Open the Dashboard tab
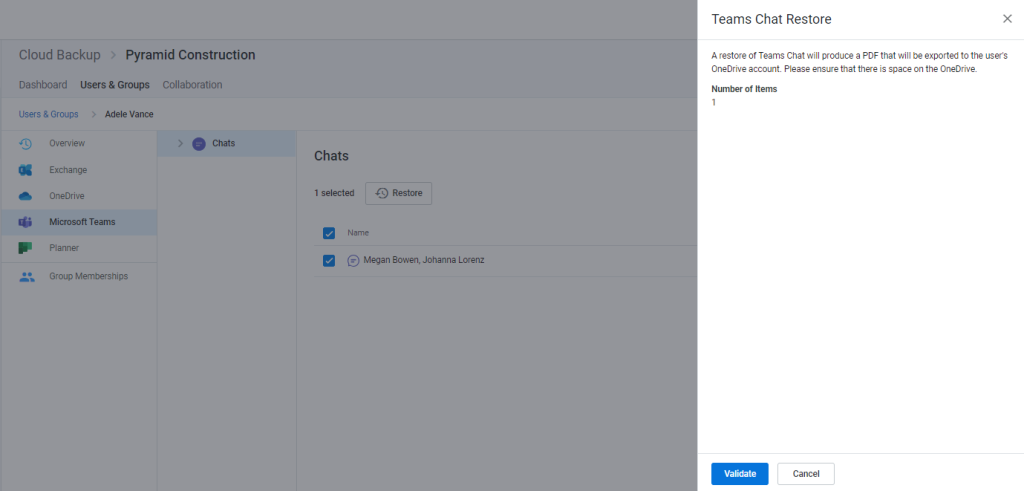This screenshot has width=1024, height=491. coord(43,85)
